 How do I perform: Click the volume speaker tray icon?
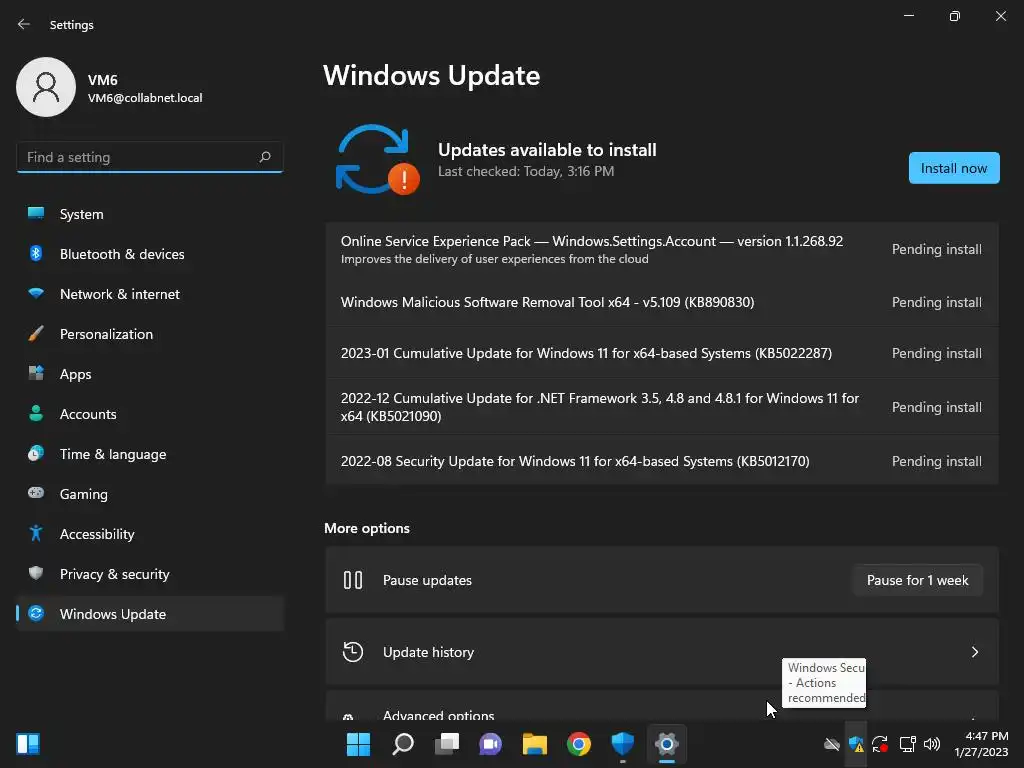(x=932, y=744)
